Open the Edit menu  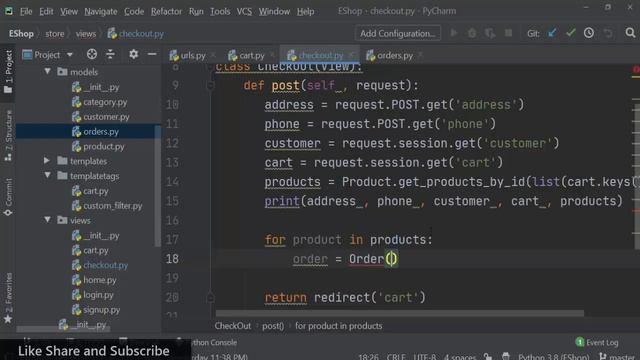46,11
